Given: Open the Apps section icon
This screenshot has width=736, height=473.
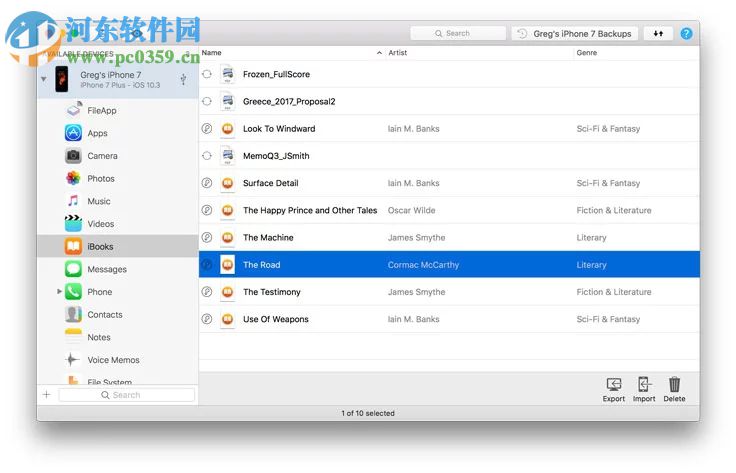Looking at the screenshot, I should tap(73, 133).
